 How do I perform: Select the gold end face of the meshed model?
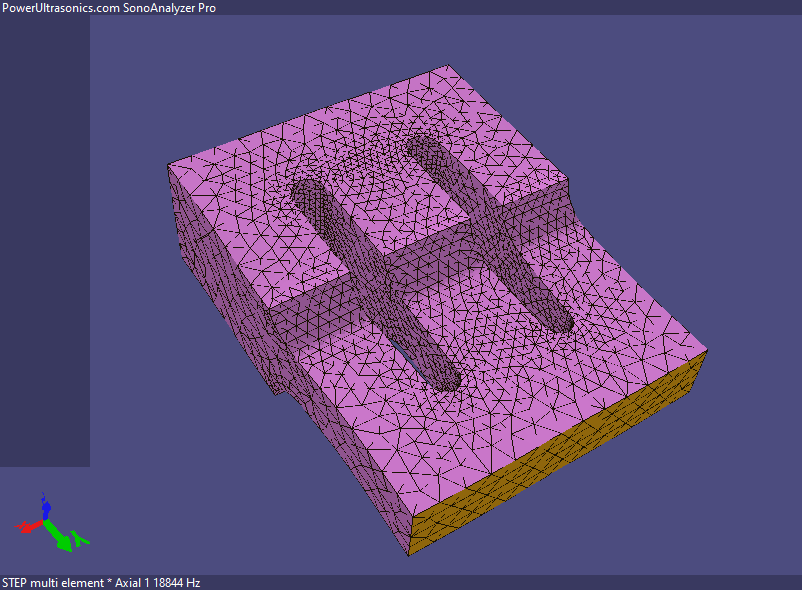[x=558, y=454]
